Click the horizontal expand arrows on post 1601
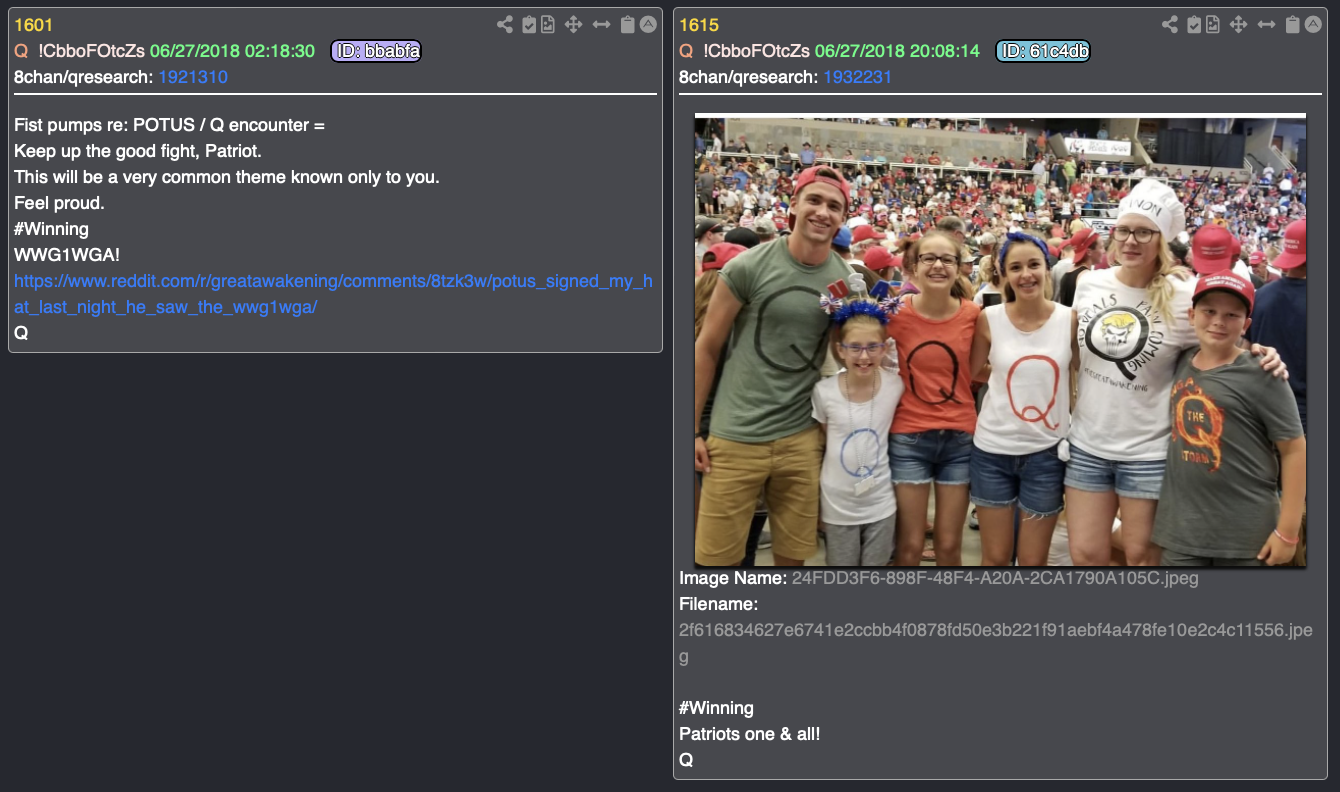The height and width of the screenshot is (792, 1340). click(601, 25)
